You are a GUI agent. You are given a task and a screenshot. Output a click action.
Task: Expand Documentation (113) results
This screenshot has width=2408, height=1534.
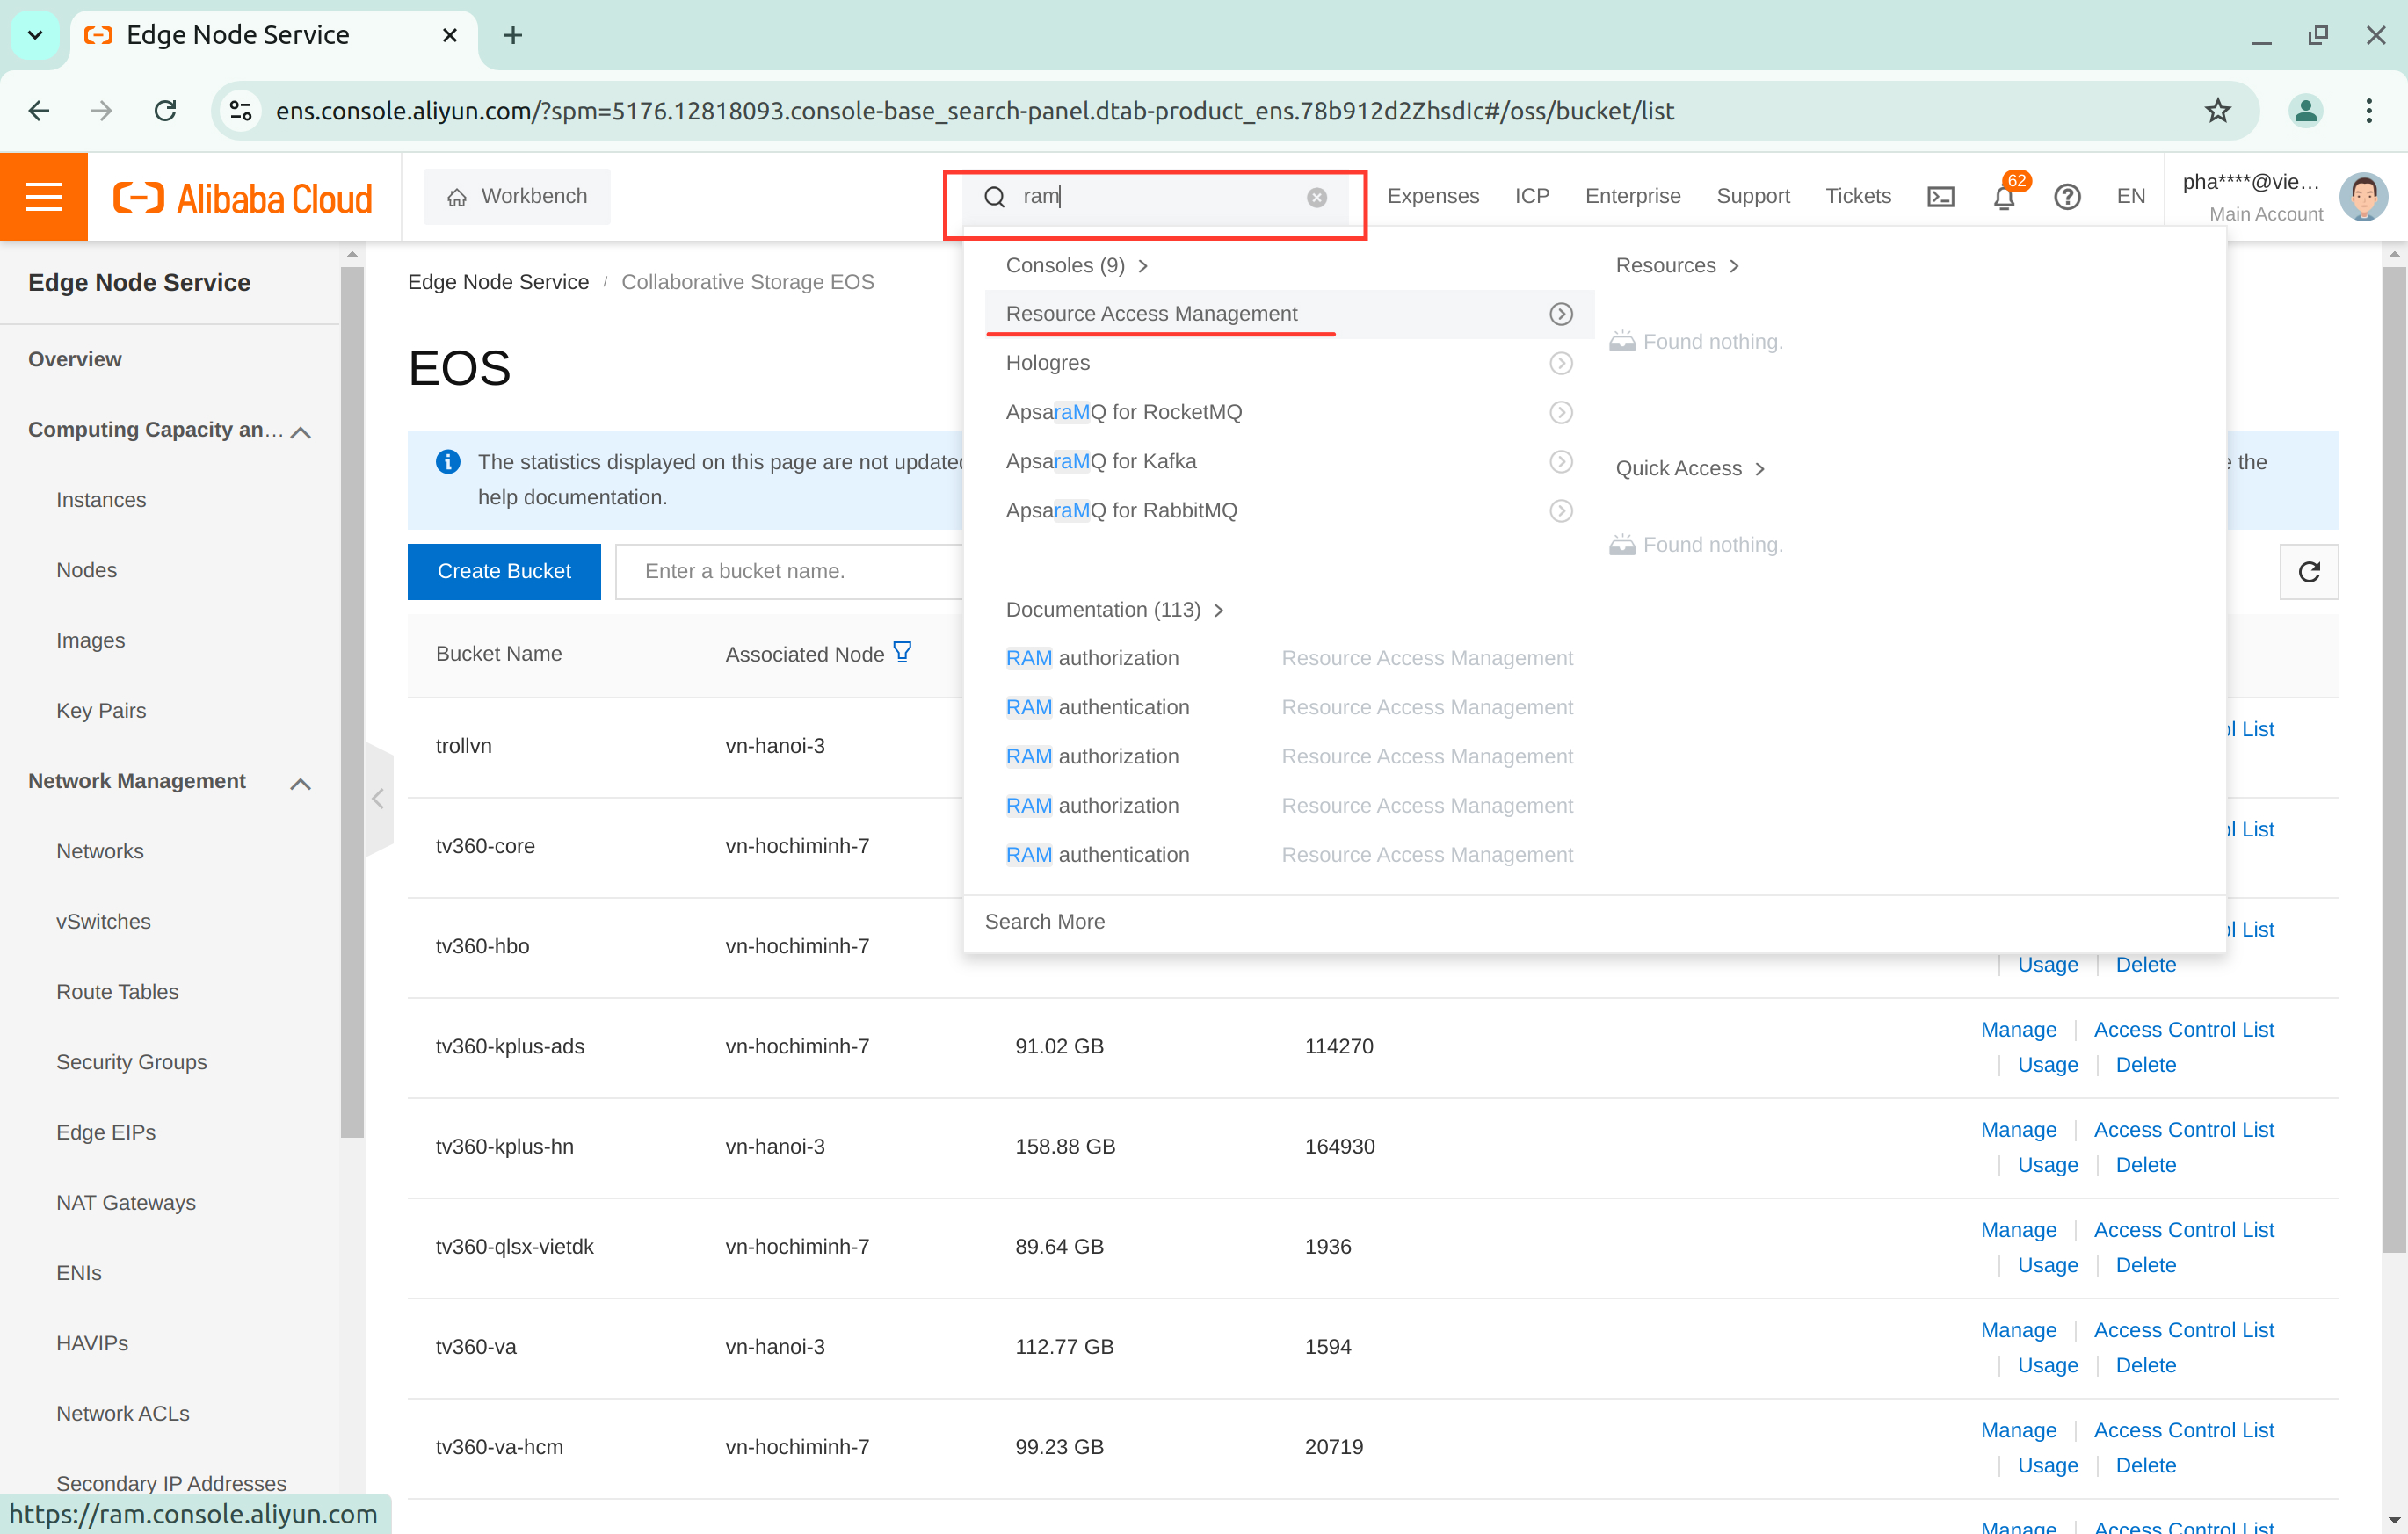pyautogui.click(x=1115, y=609)
